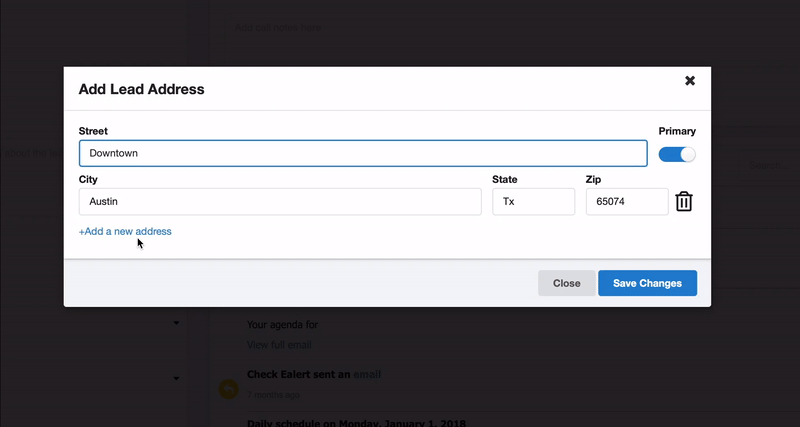Close the Add Lead Address dialog with X
Viewport: 800px width, 427px height.
[x=690, y=81]
